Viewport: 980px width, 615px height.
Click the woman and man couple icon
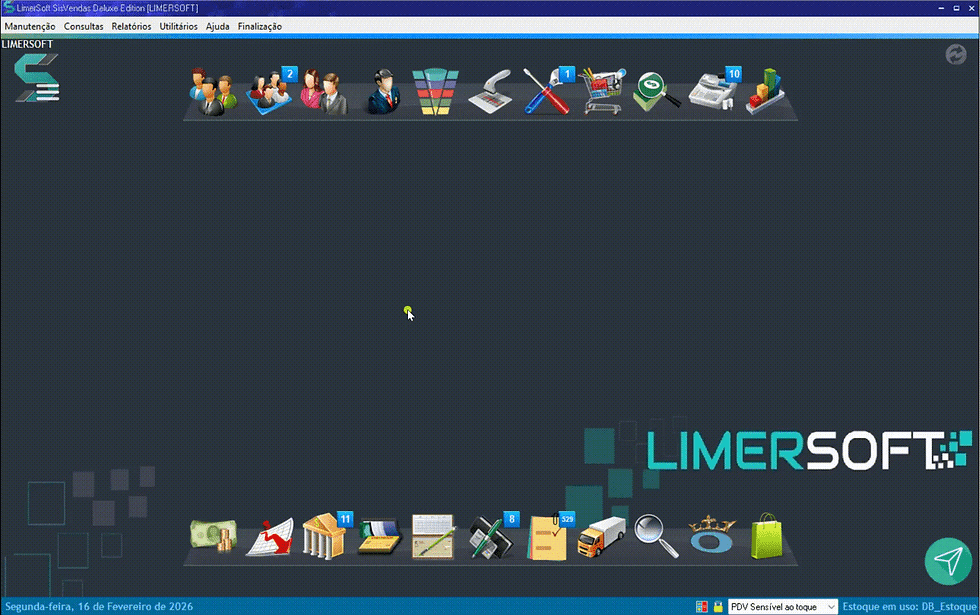click(x=324, y=92)
